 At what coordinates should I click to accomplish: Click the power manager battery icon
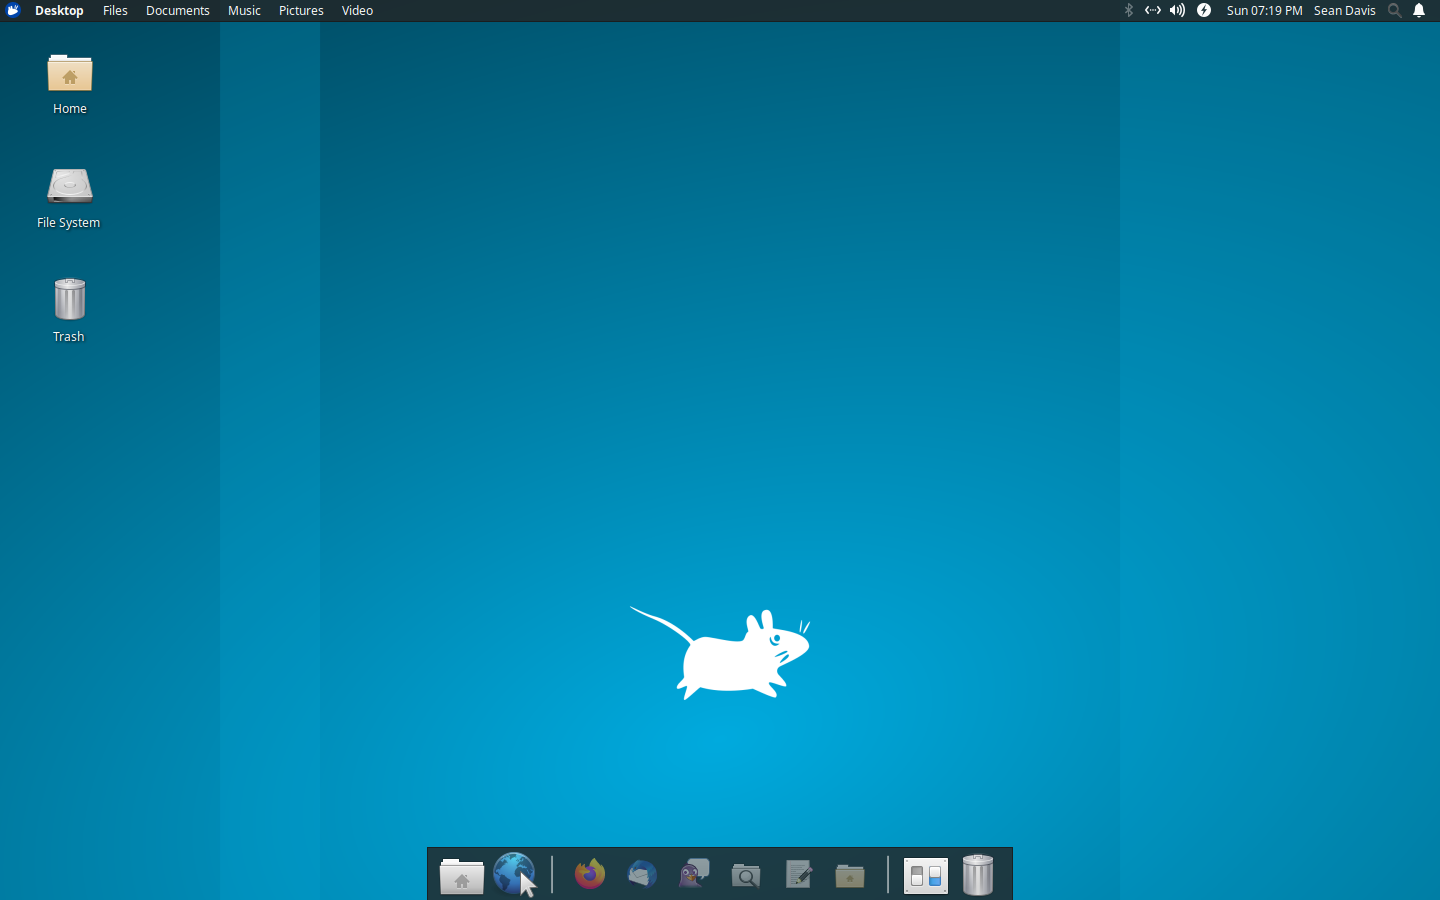pos(1204,10)
